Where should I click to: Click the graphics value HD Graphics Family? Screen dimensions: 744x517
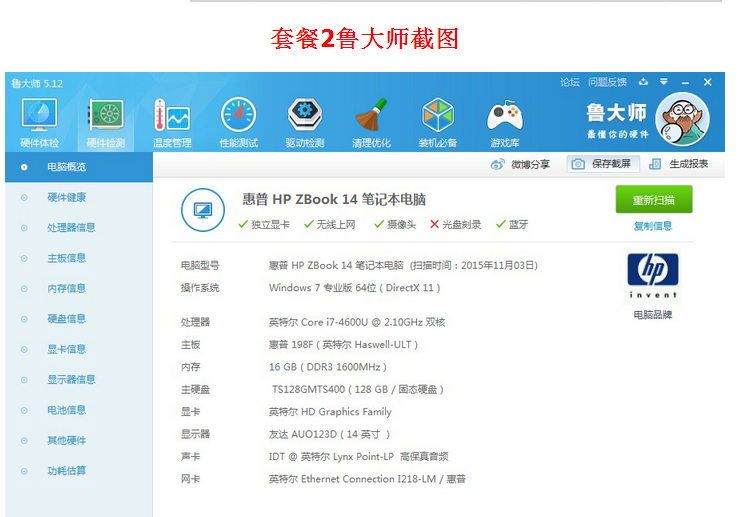(330, 412)
